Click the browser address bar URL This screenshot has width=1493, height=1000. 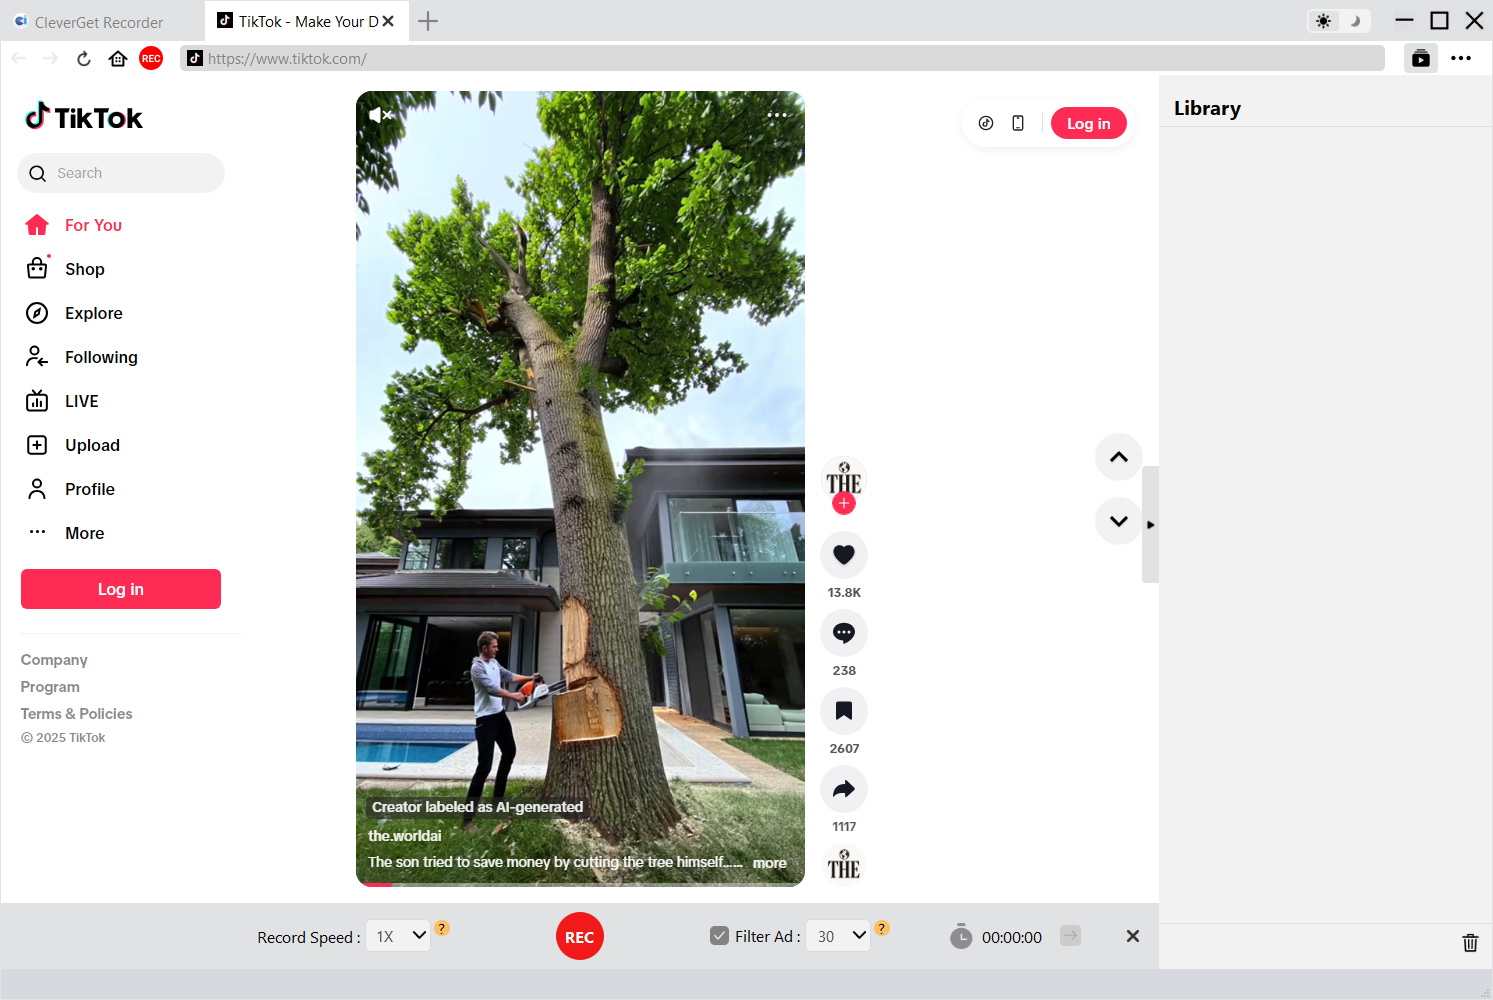(x=782, y=58)
